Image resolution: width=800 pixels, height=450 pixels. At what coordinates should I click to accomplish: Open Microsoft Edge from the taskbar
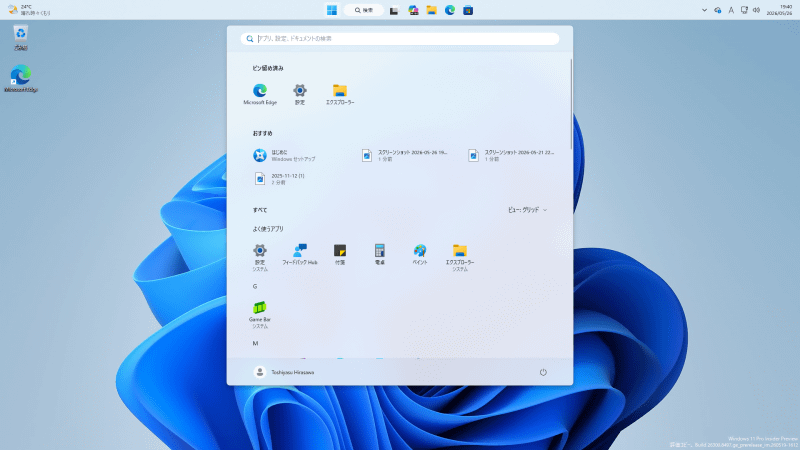coord(449,10)
